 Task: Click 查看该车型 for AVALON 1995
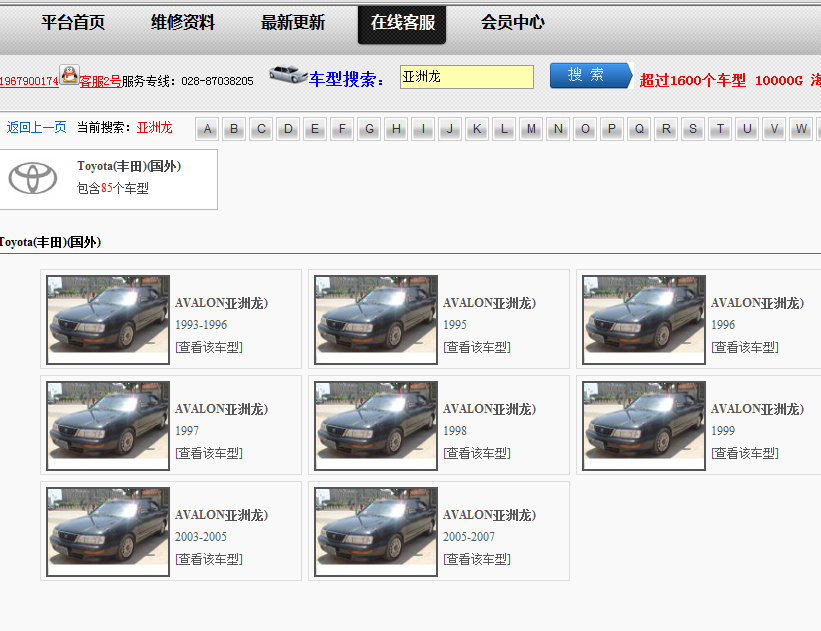point(477,347)
